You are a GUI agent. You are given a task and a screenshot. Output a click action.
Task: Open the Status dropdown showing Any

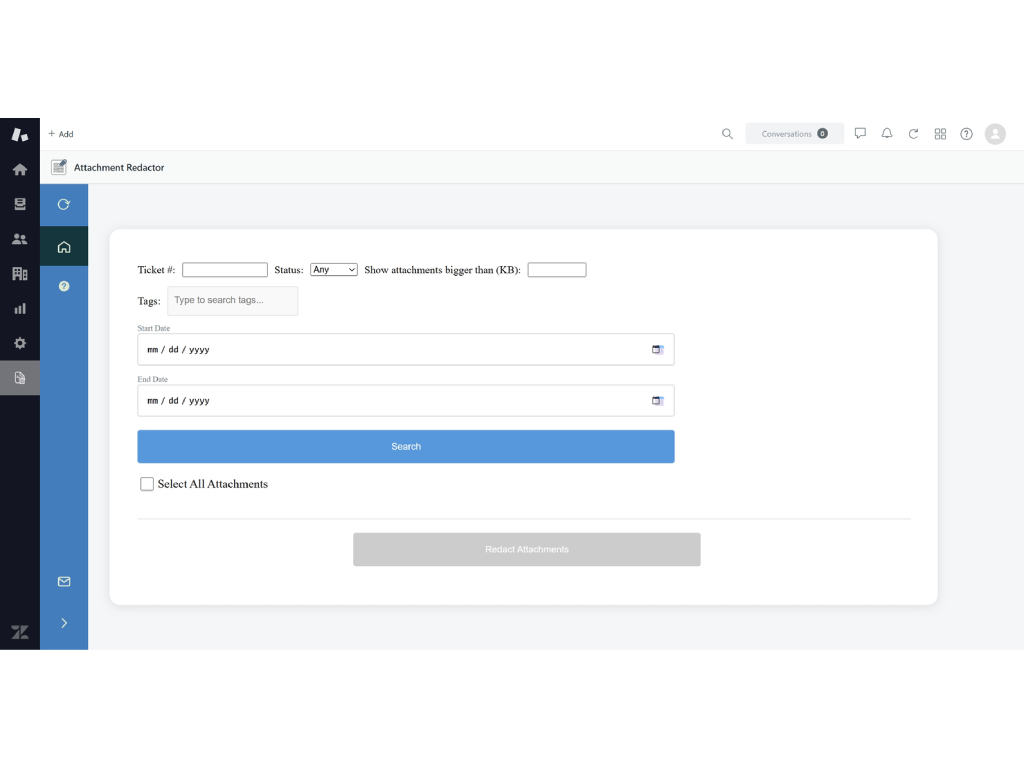click(x=334, y=270)
